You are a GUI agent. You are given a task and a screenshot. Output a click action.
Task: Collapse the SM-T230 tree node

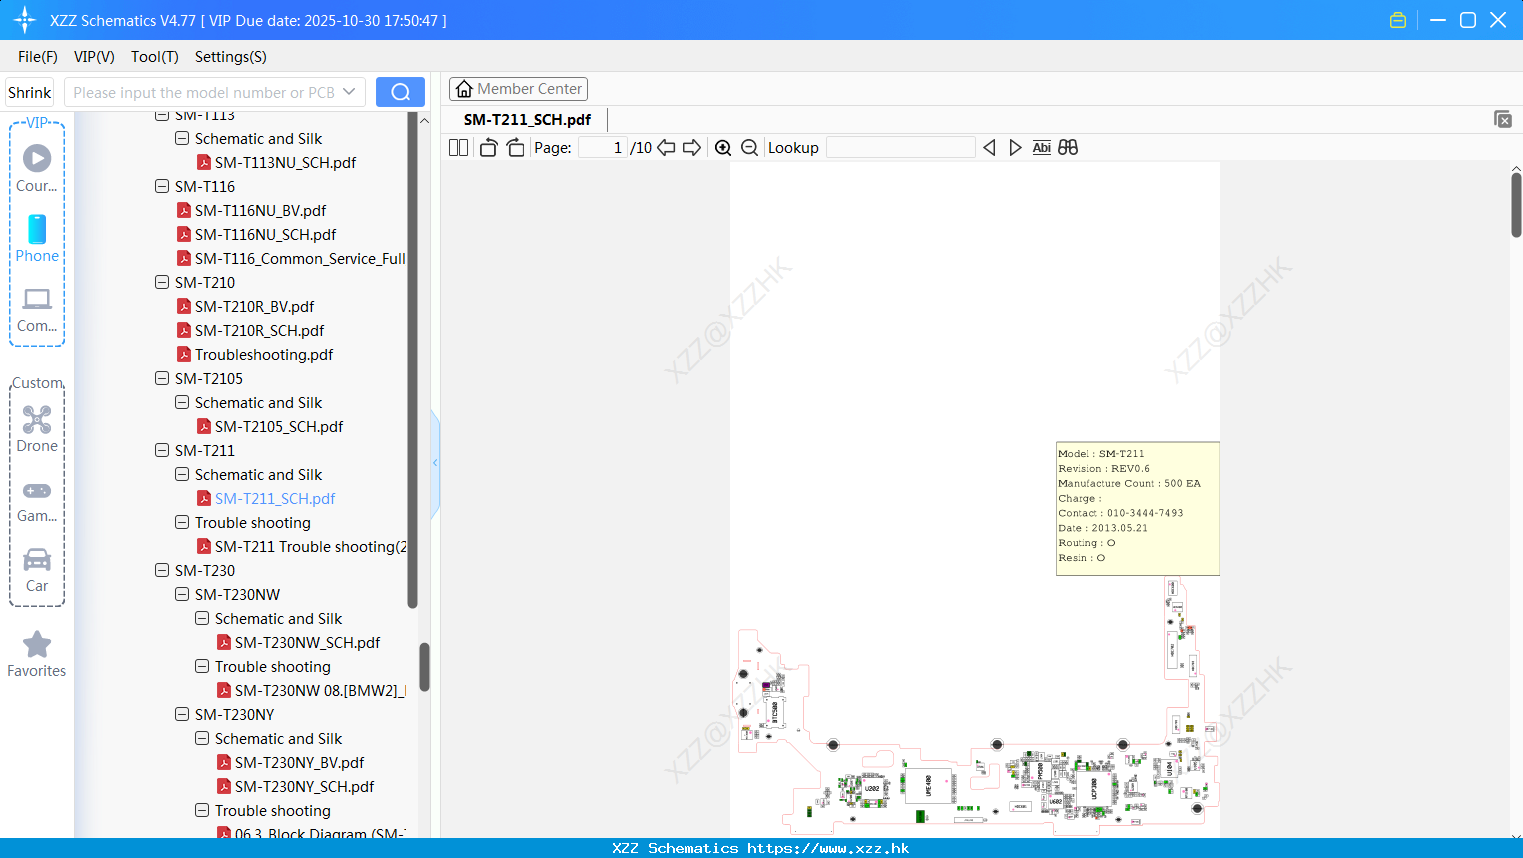point(162,570)
